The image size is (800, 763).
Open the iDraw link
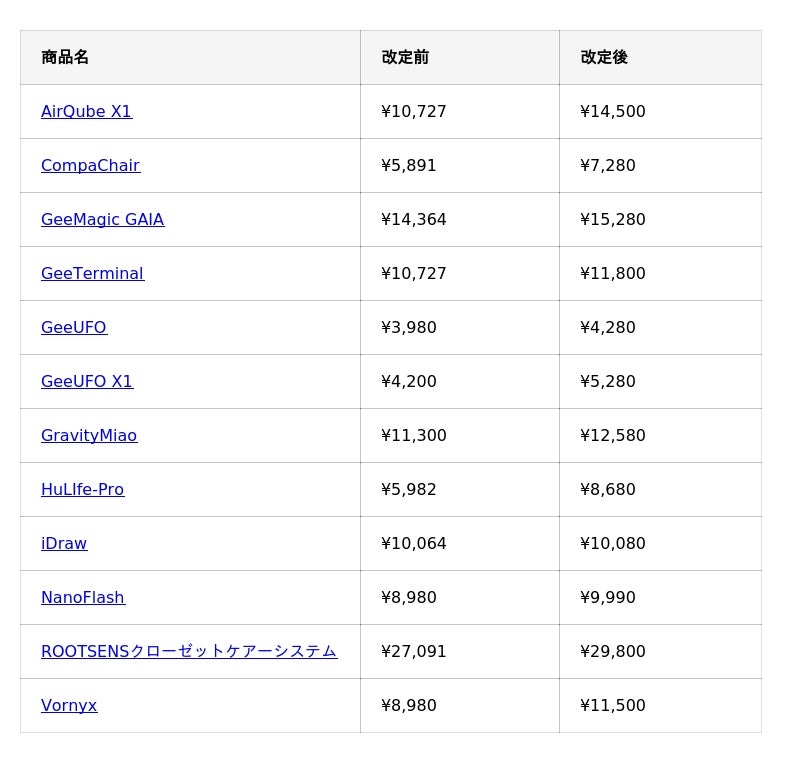64,543
